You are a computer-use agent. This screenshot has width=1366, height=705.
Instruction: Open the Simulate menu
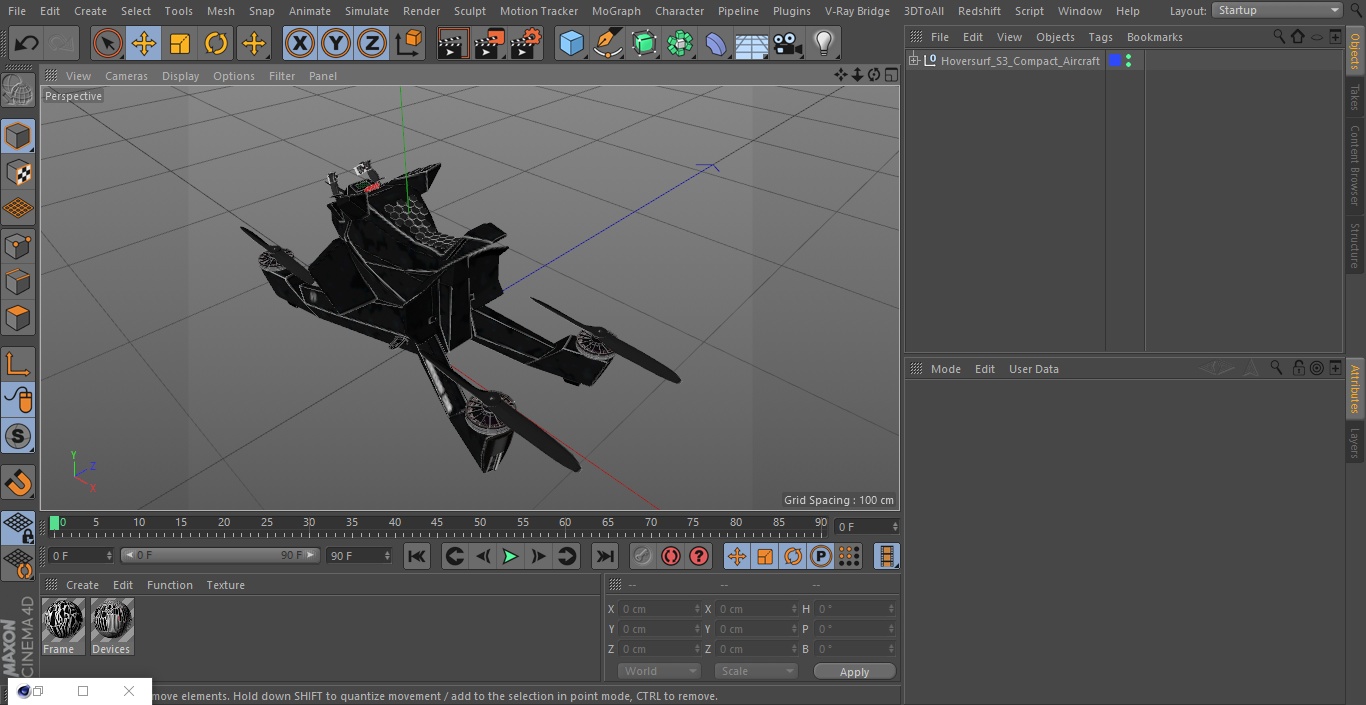[x=367, y=11]
